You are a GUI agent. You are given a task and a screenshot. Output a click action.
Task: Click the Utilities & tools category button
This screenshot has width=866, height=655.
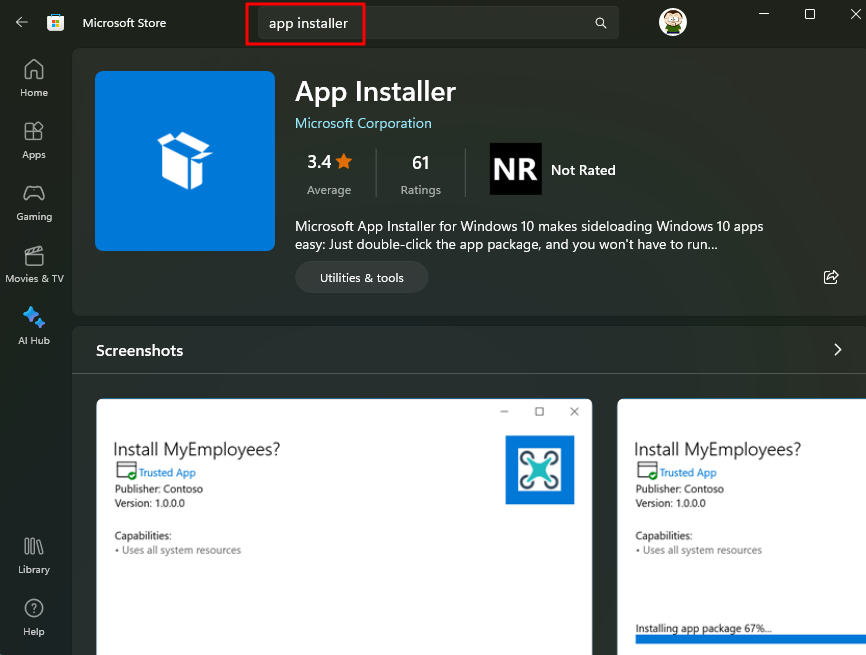[361, 277]
